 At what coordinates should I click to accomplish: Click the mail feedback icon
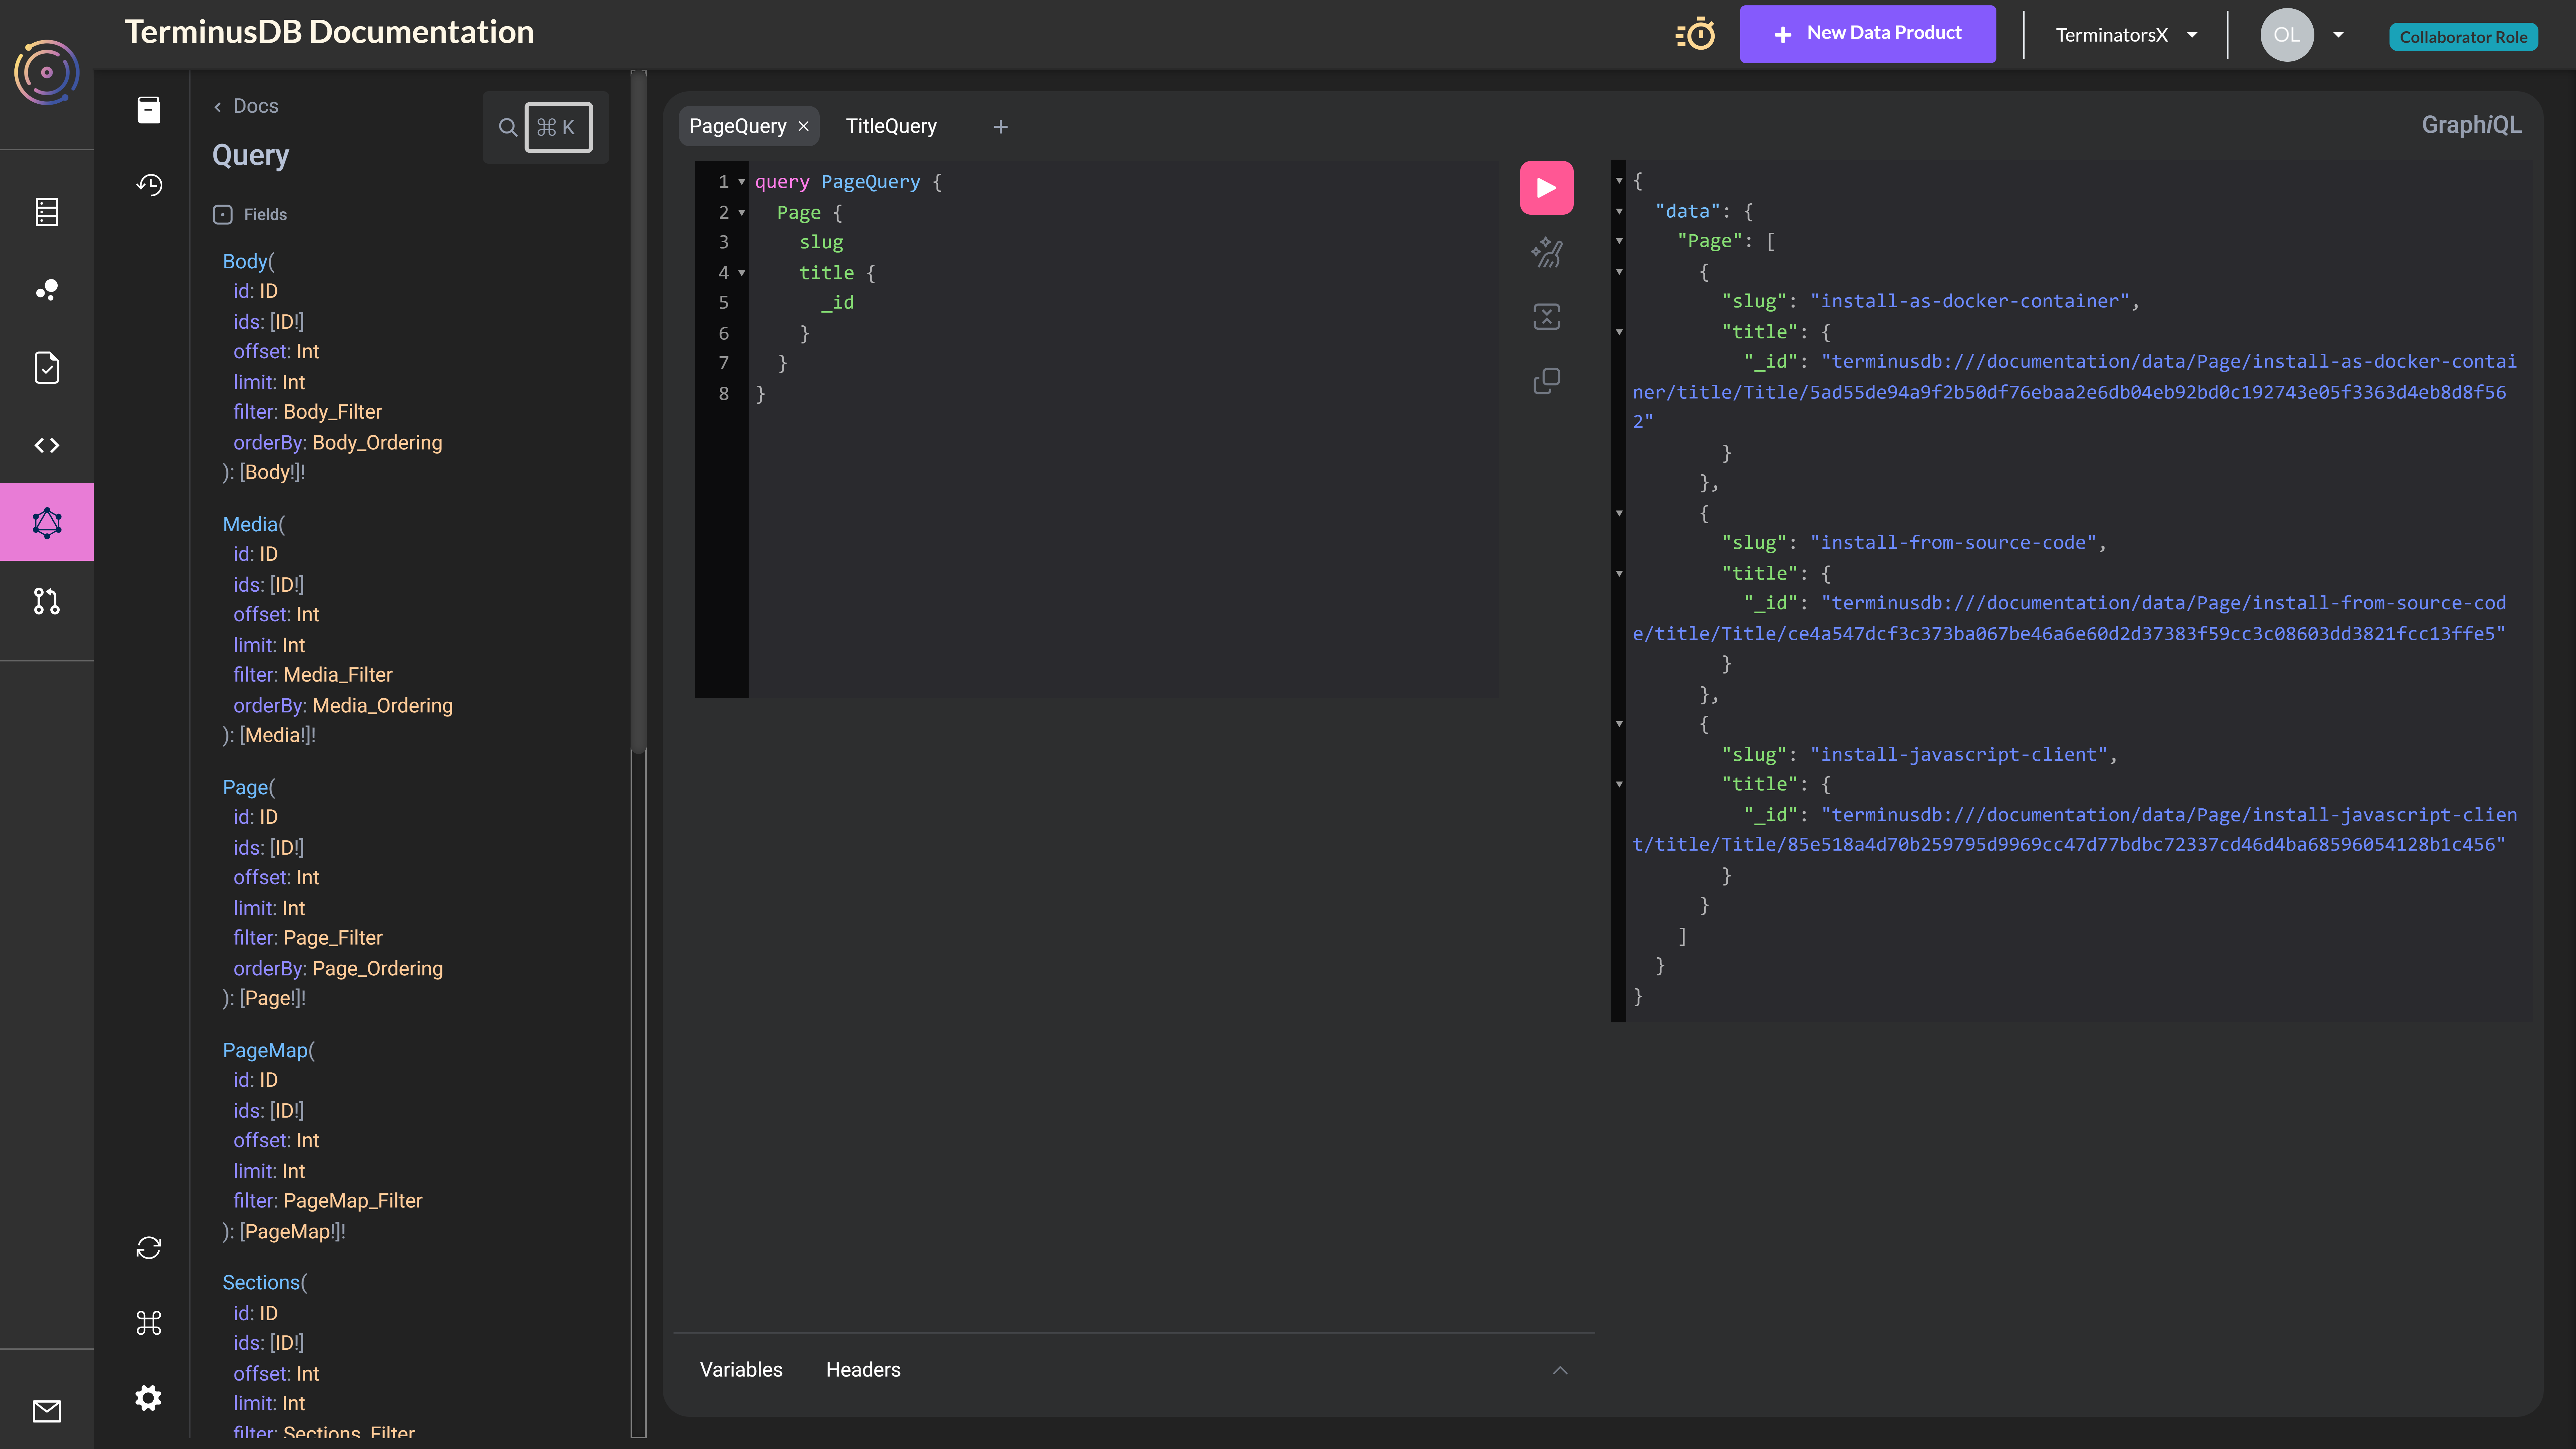tap(47, 1411)
